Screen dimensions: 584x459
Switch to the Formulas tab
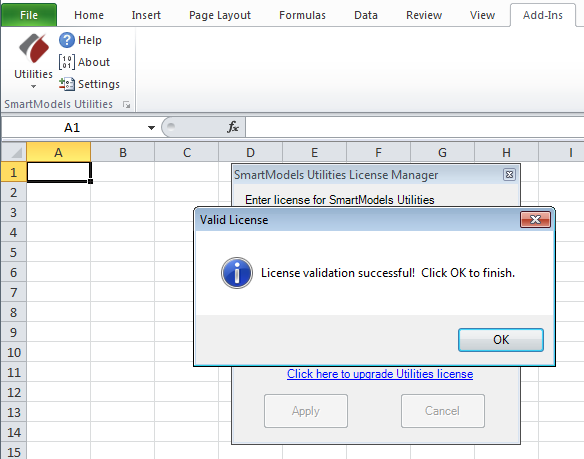302,15
